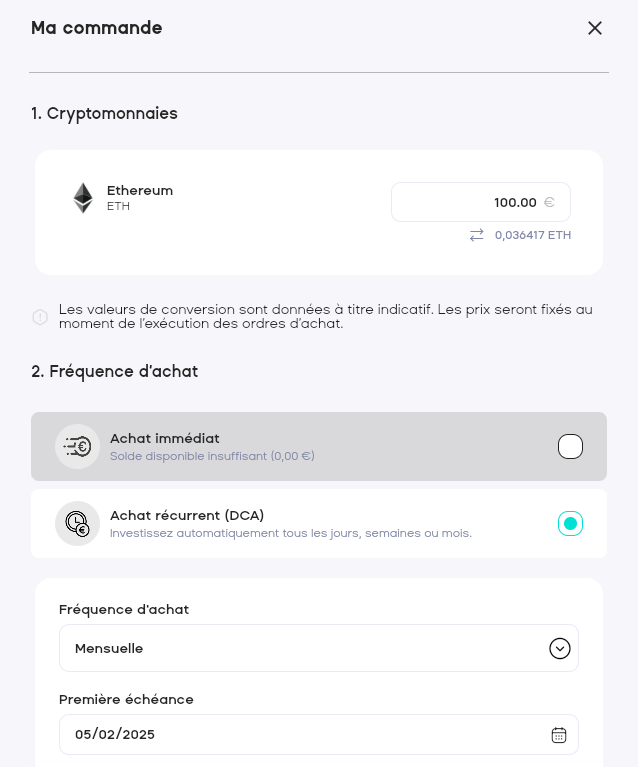Open the Mensuelle frequency dropdown
Image resolution: width=638 pixels, height=767 pixels.
[300, 649]
